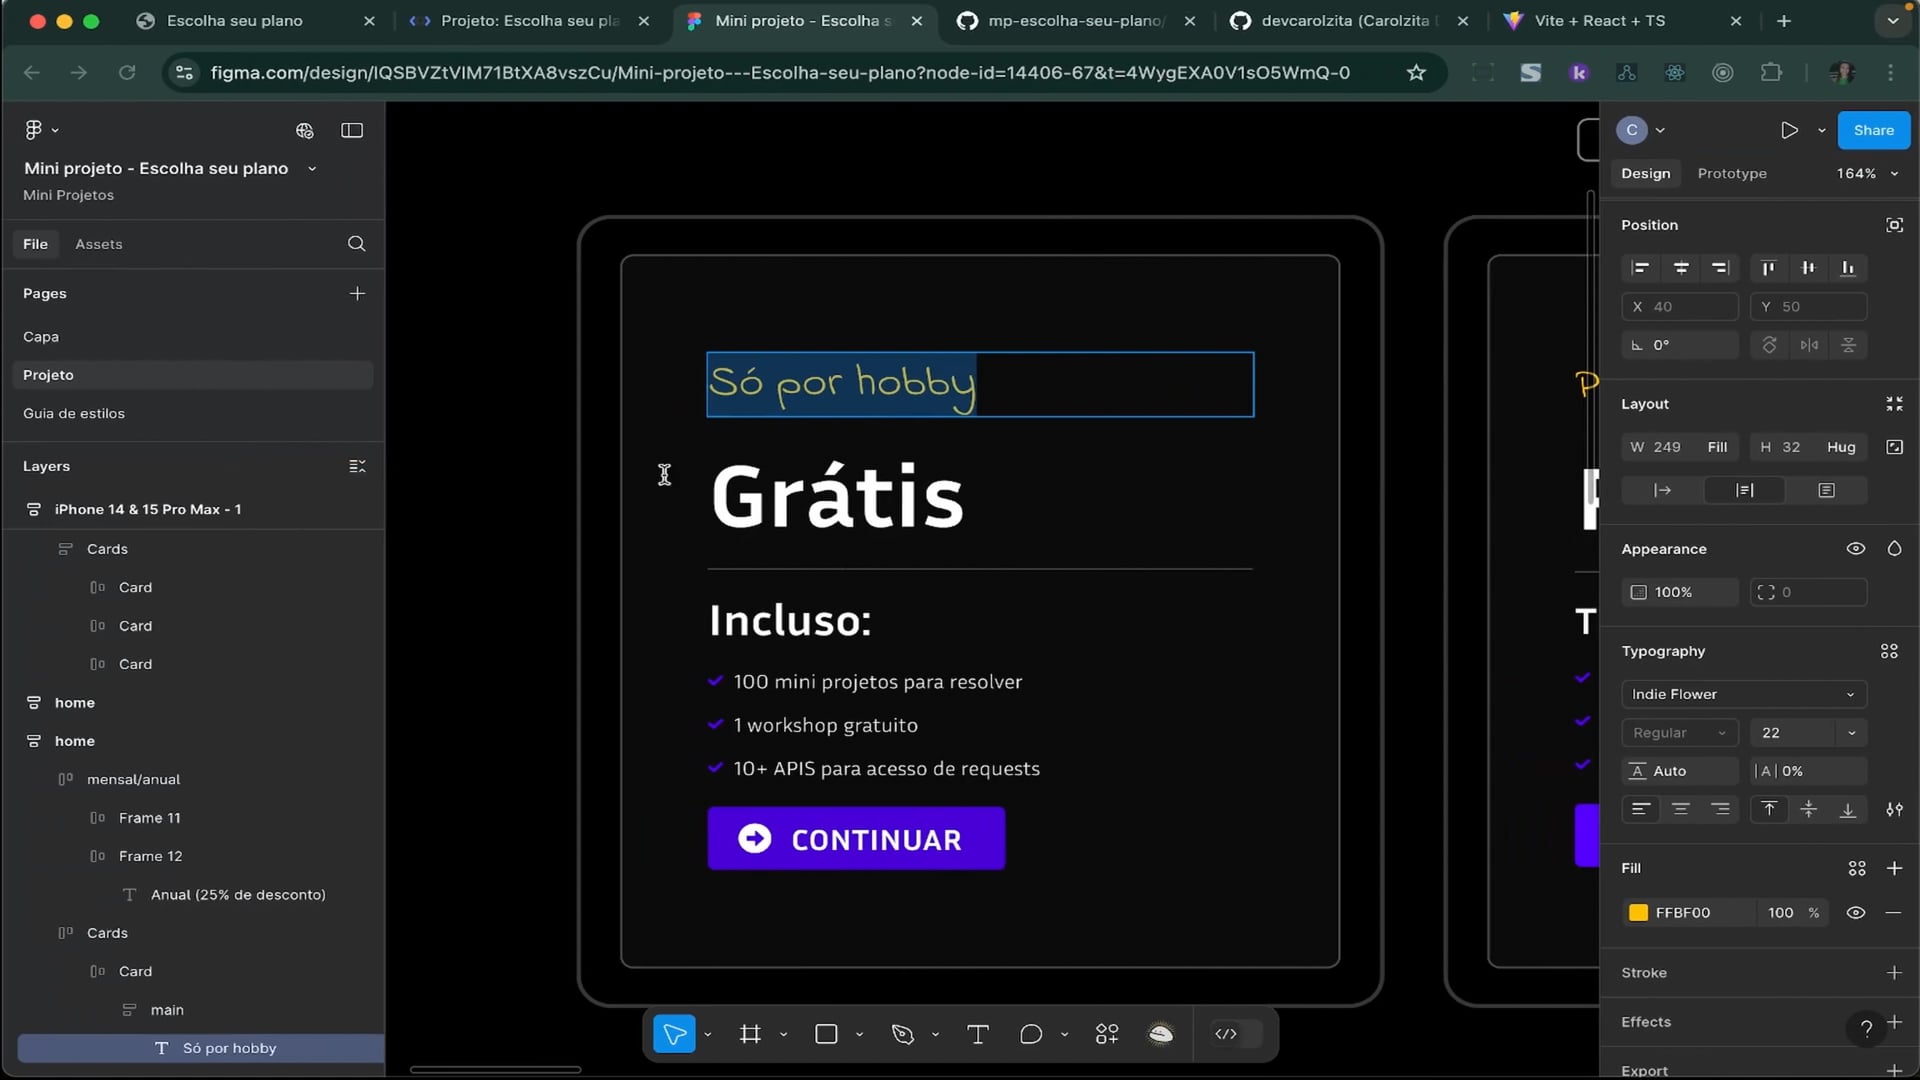The width and height of the screenshot is (1920, 1080).
Task: Expand the font size 22 dropdown
Action: pos(1851,733)
